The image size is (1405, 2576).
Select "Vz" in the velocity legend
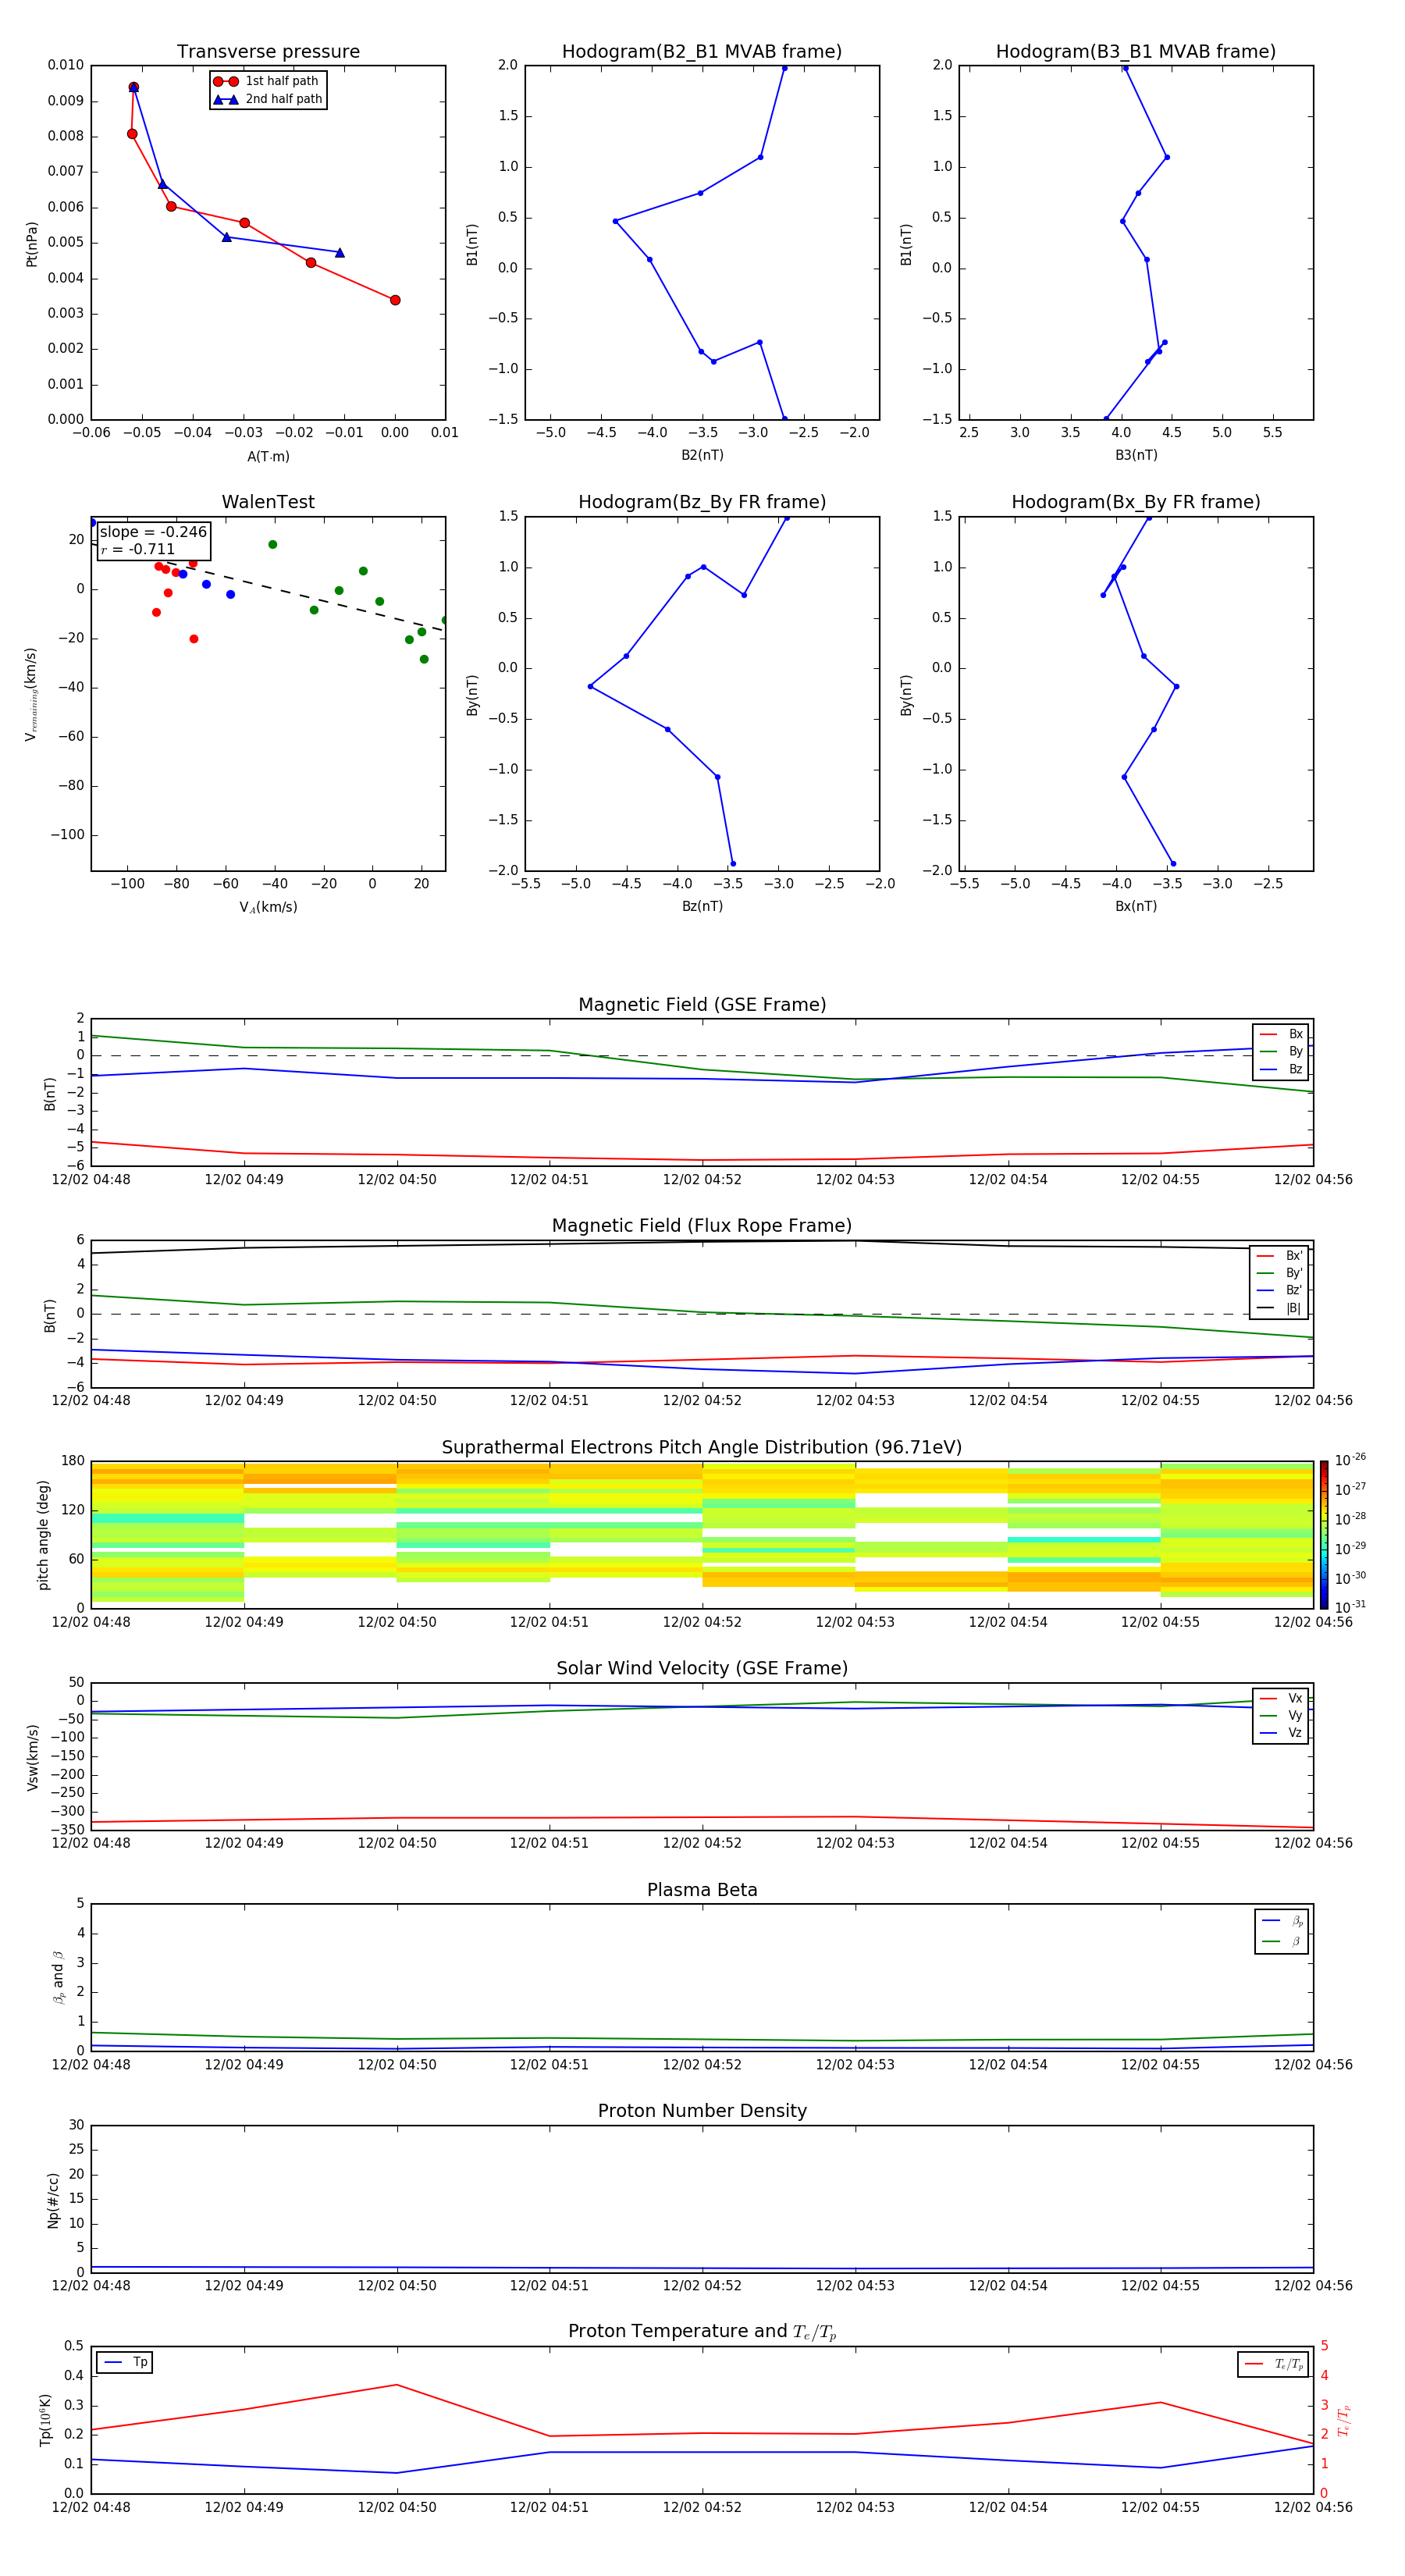[x=1281, y=1732]
